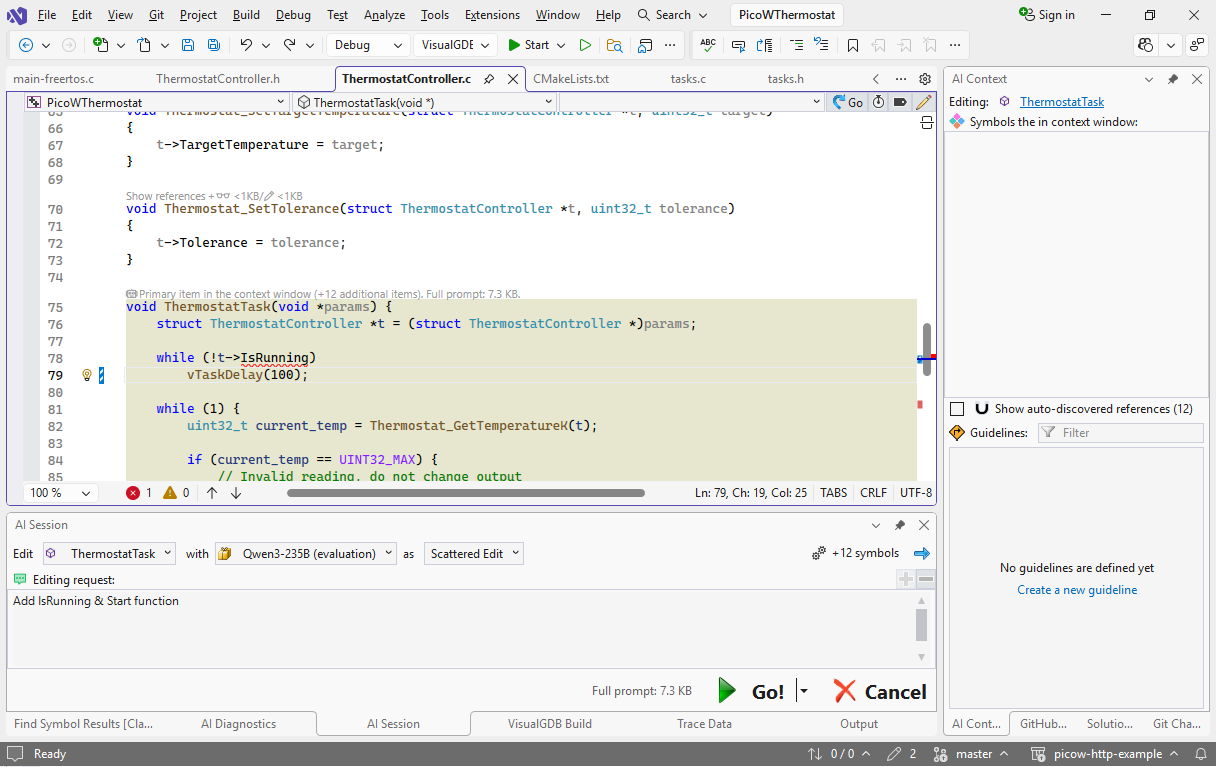Viewport: 1216px width, 767px height.
Task: Toggle the pin on ThermostatController.c tab
Action: [489, 79]
